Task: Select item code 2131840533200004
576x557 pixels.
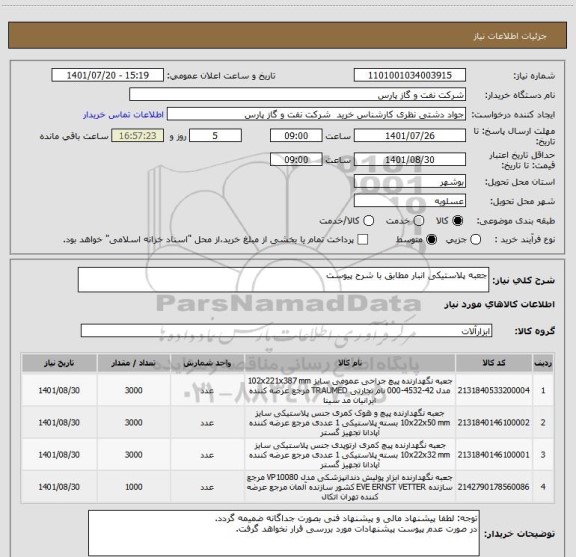Action: [493, 390]
